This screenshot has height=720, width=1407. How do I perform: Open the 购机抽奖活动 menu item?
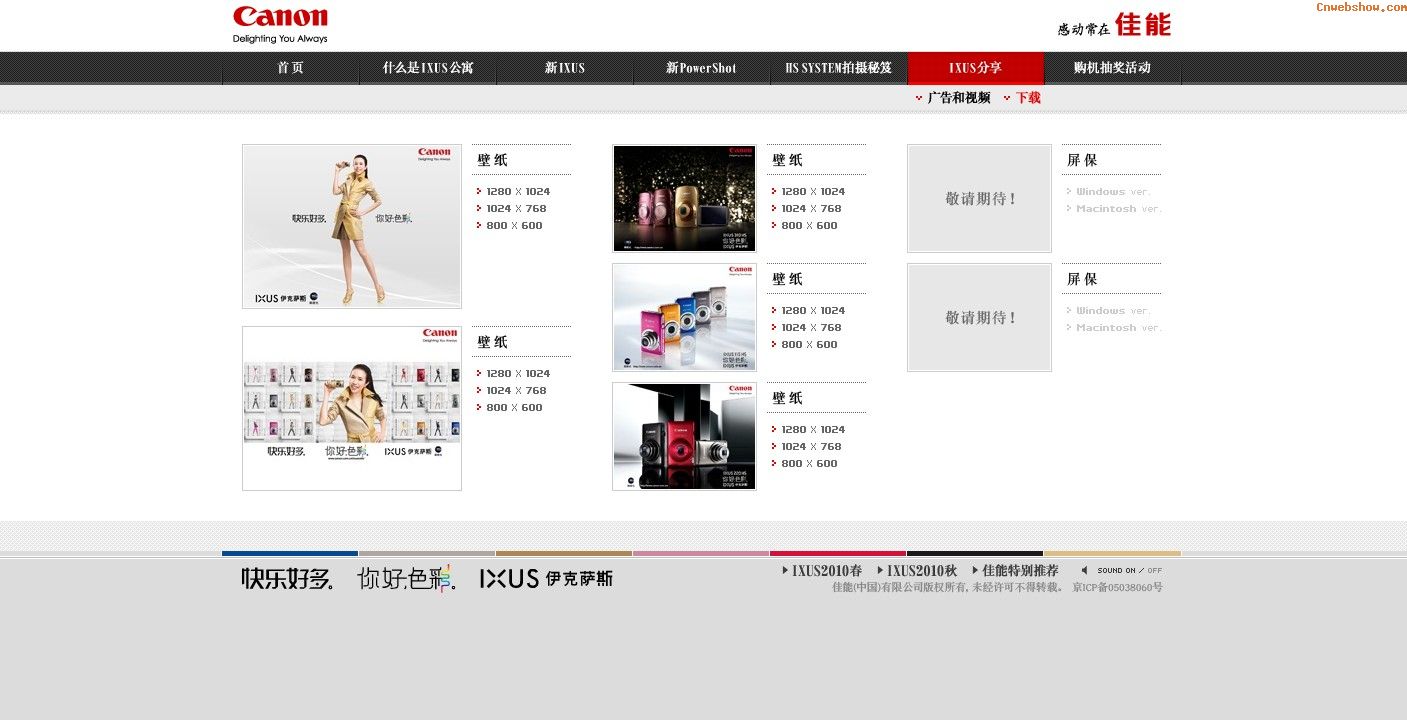[1112, 68]
